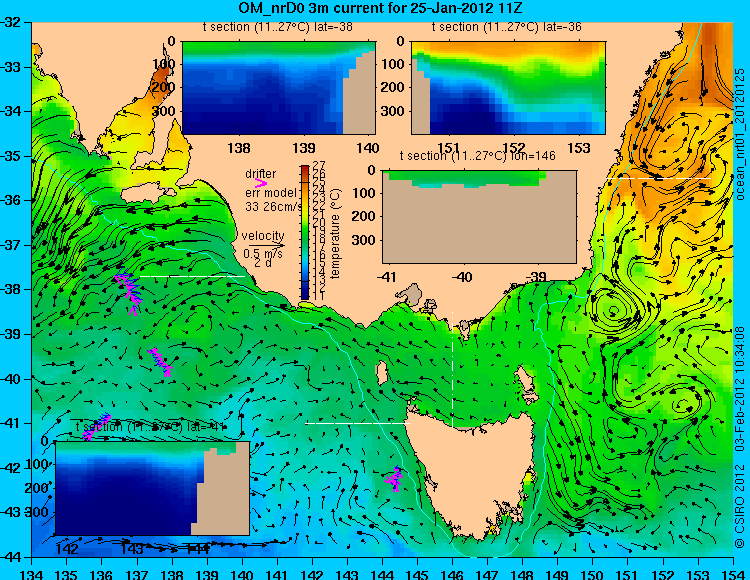Click the vertical 'temperature (°C)' label

(336, 233)
